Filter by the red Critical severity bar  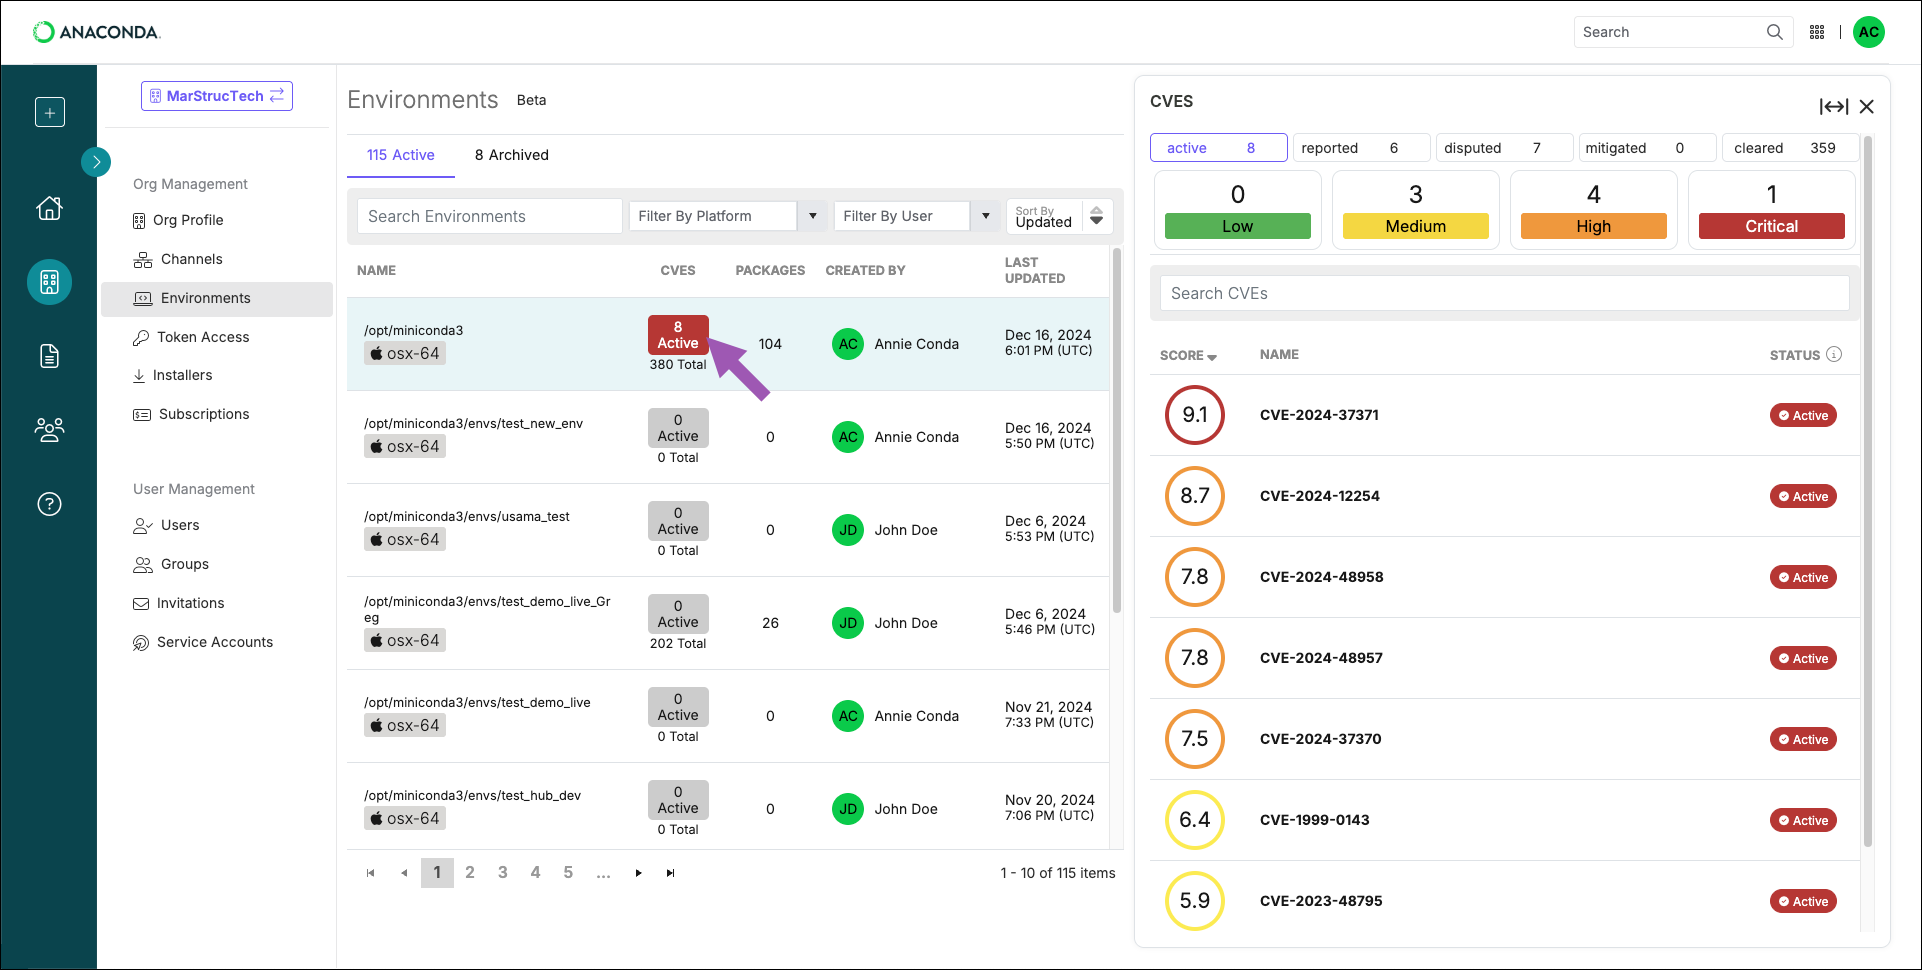(x=1771, y=226)
